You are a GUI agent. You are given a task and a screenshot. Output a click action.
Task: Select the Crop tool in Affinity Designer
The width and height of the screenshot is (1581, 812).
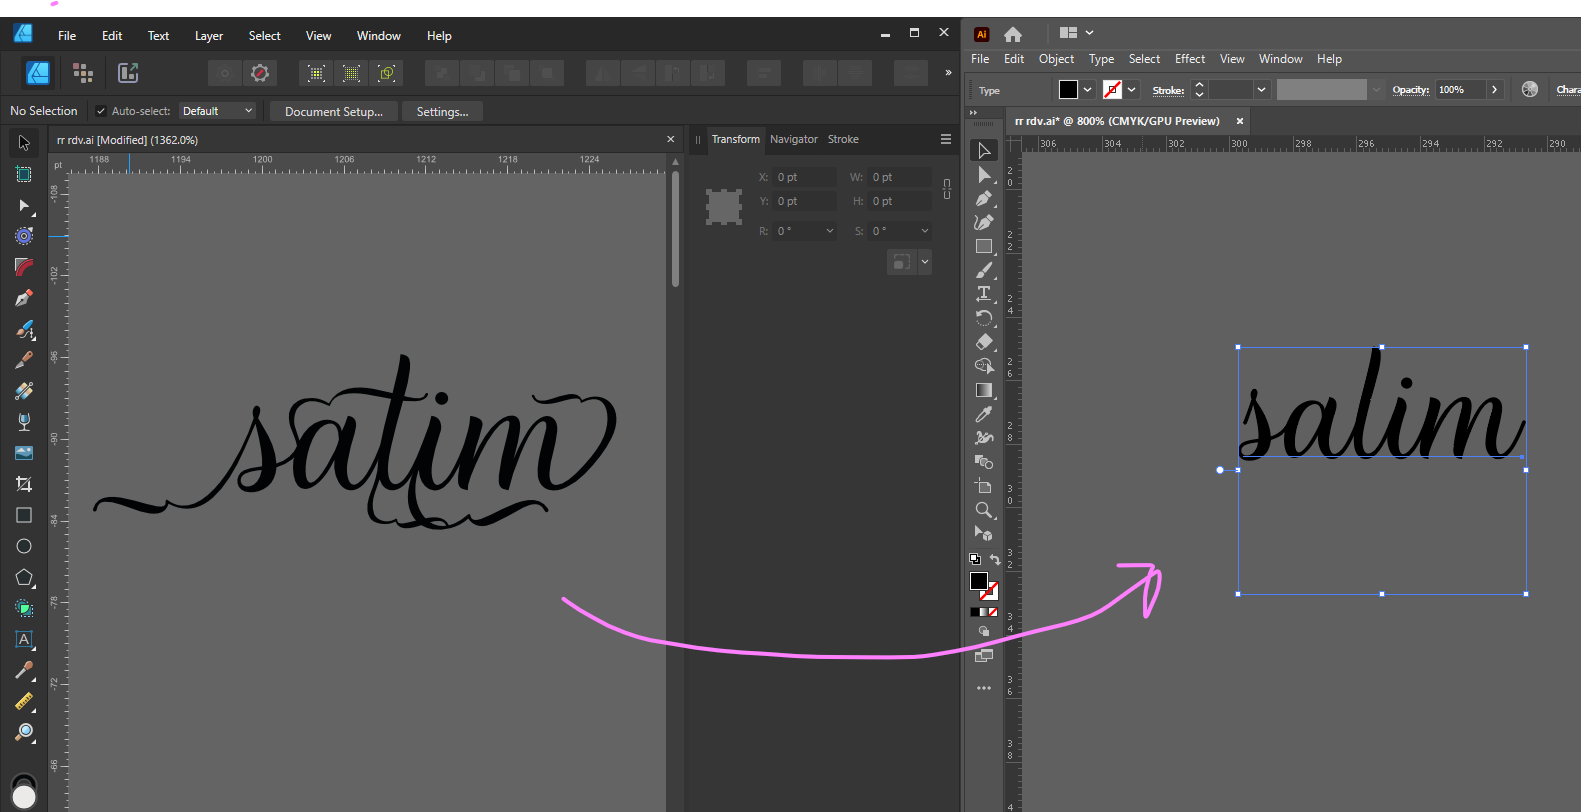coord(24,484)
